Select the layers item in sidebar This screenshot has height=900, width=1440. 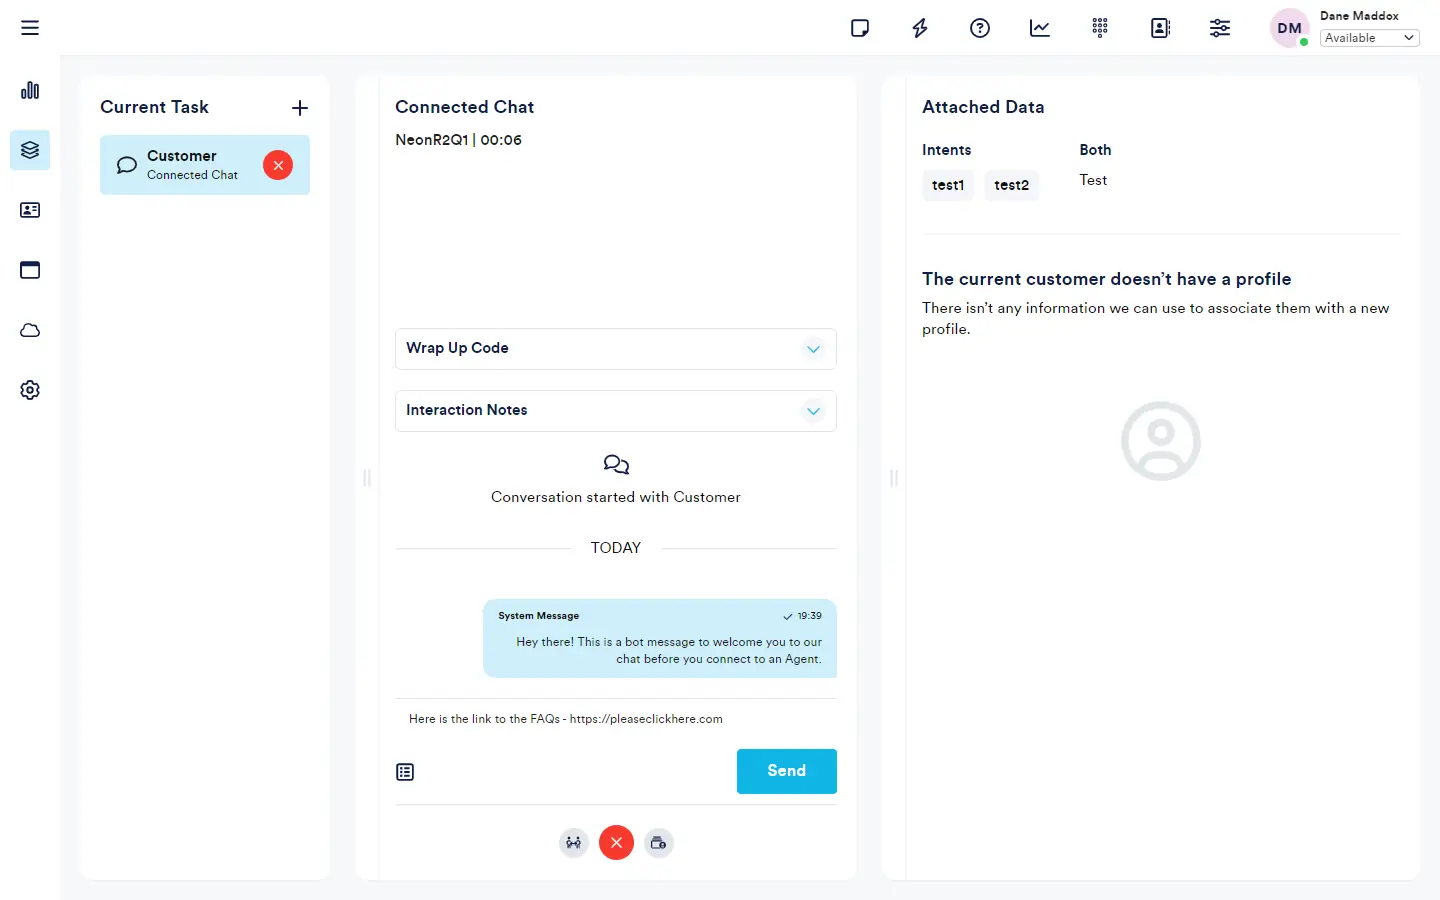click(x=30, y=150)
